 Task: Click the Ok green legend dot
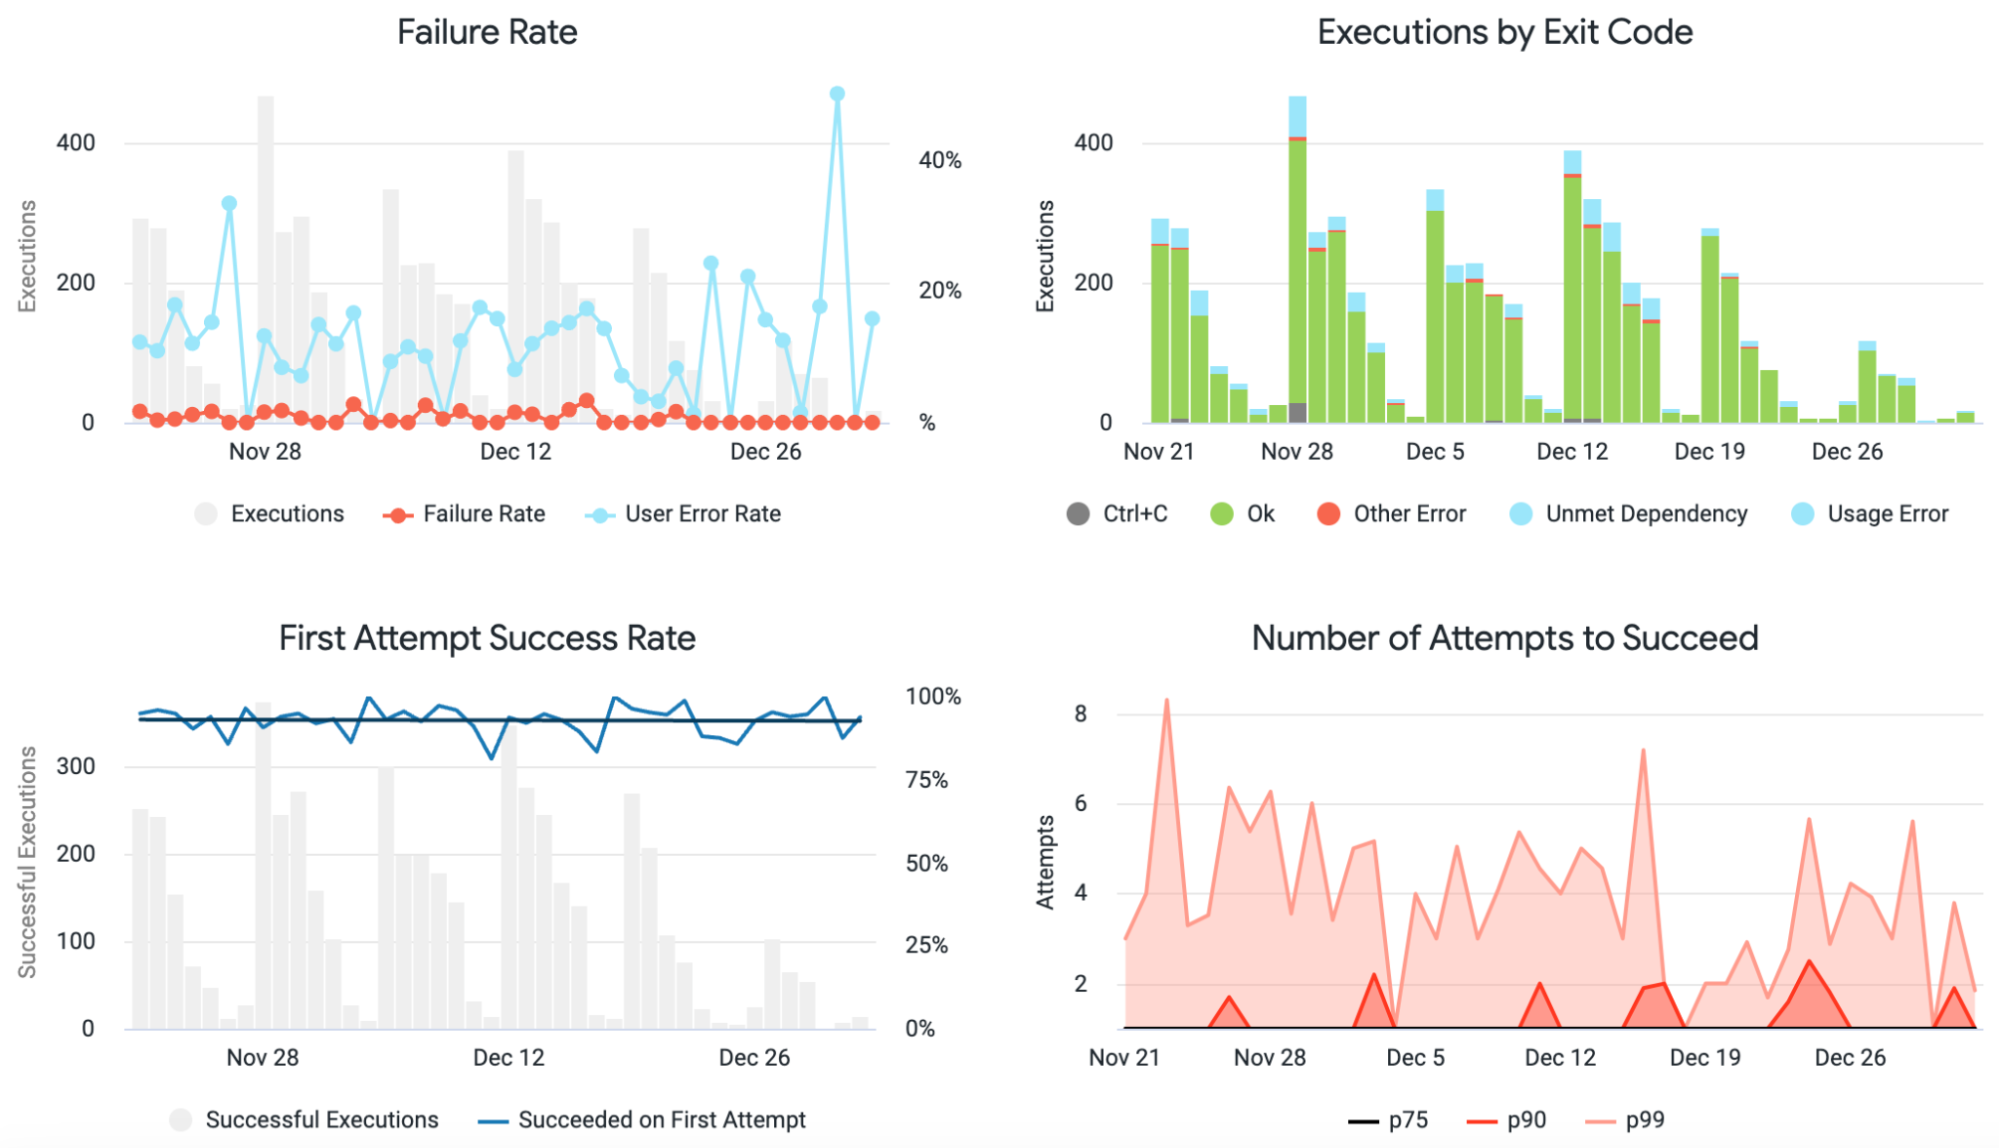coord(1221,514)
